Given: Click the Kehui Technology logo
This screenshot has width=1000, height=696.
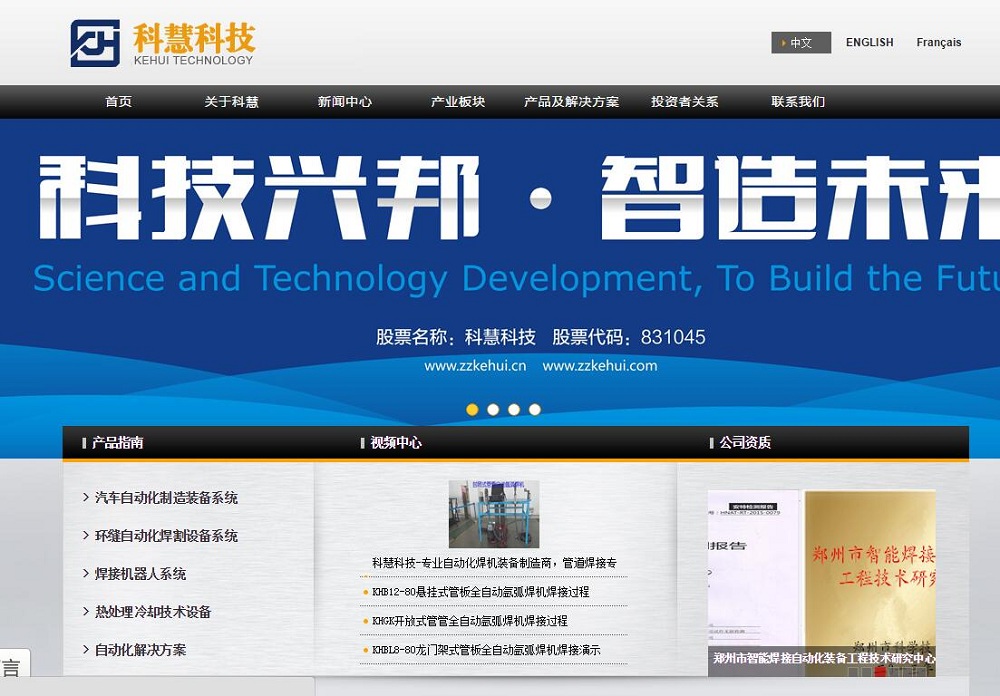Looking at the screenshot, I should point(163,43).
